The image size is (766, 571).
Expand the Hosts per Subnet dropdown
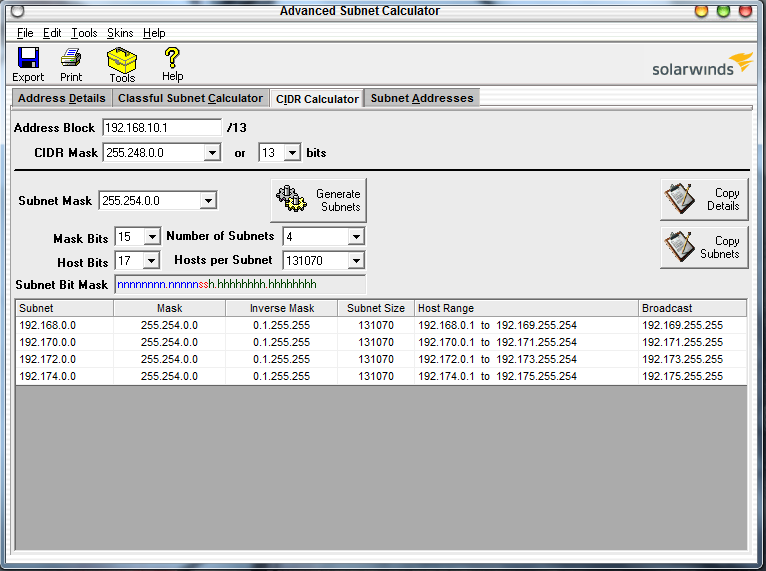coord(356,261)
